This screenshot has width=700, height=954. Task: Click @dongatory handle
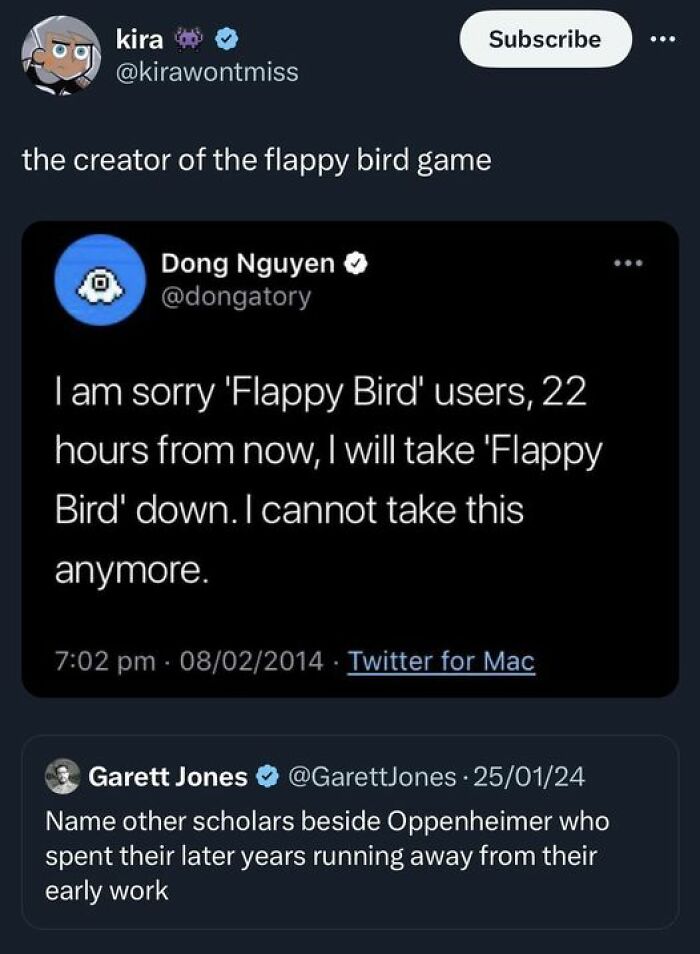(x=237, y=296)
